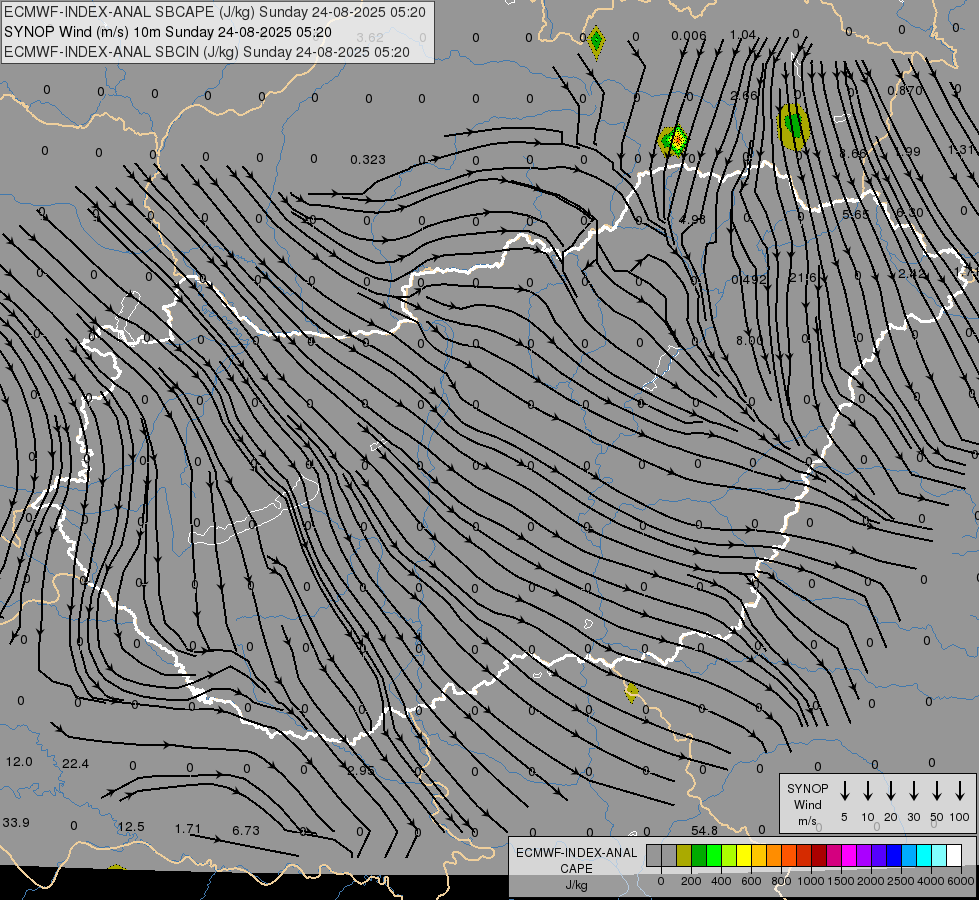
Task: Click the 4000 tick label on CAPE scale
Action: pos(931,881)
